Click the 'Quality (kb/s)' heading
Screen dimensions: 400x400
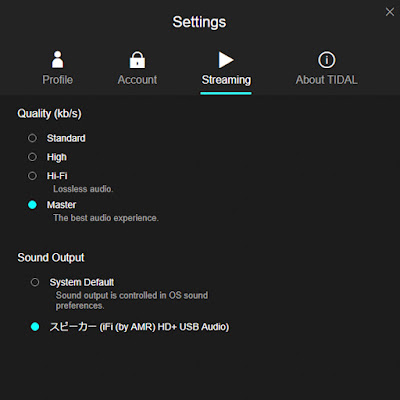(x=49, y=114)
